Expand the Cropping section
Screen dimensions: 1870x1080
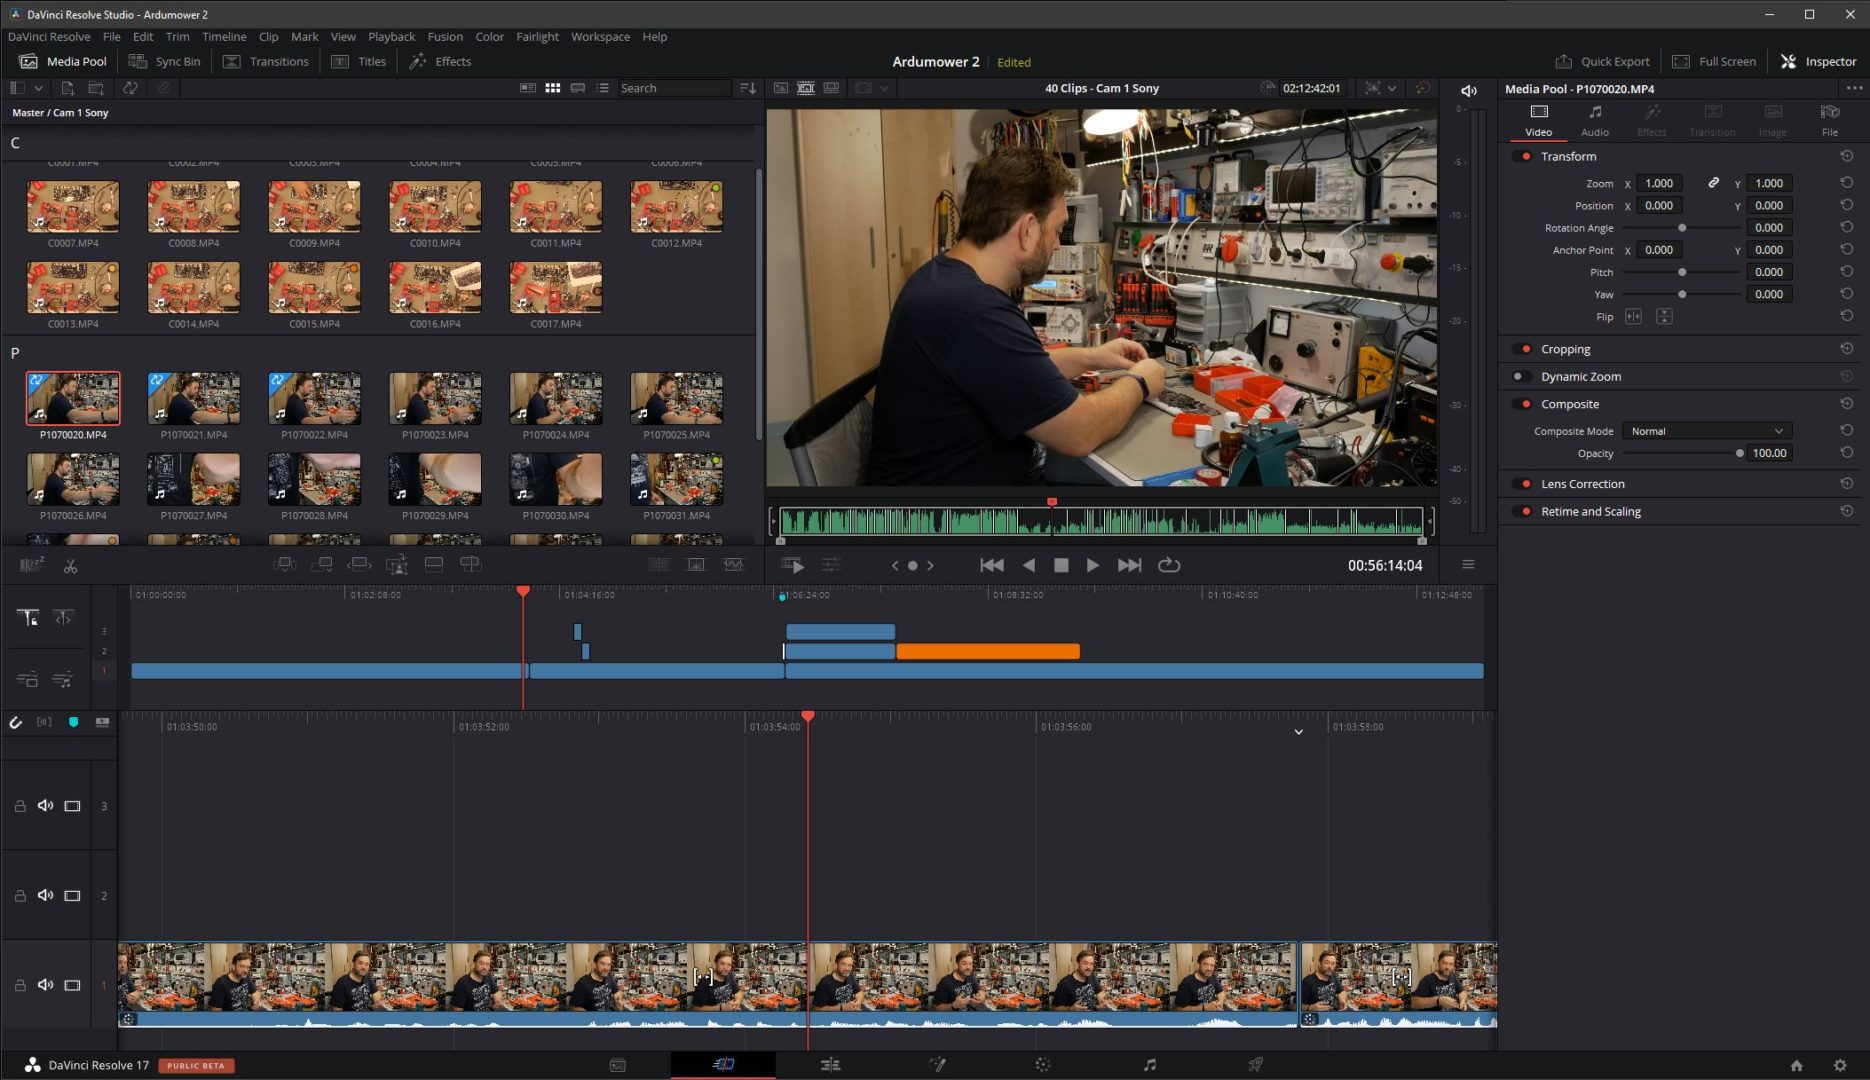pyautogui.click(x=1565, y=349)
